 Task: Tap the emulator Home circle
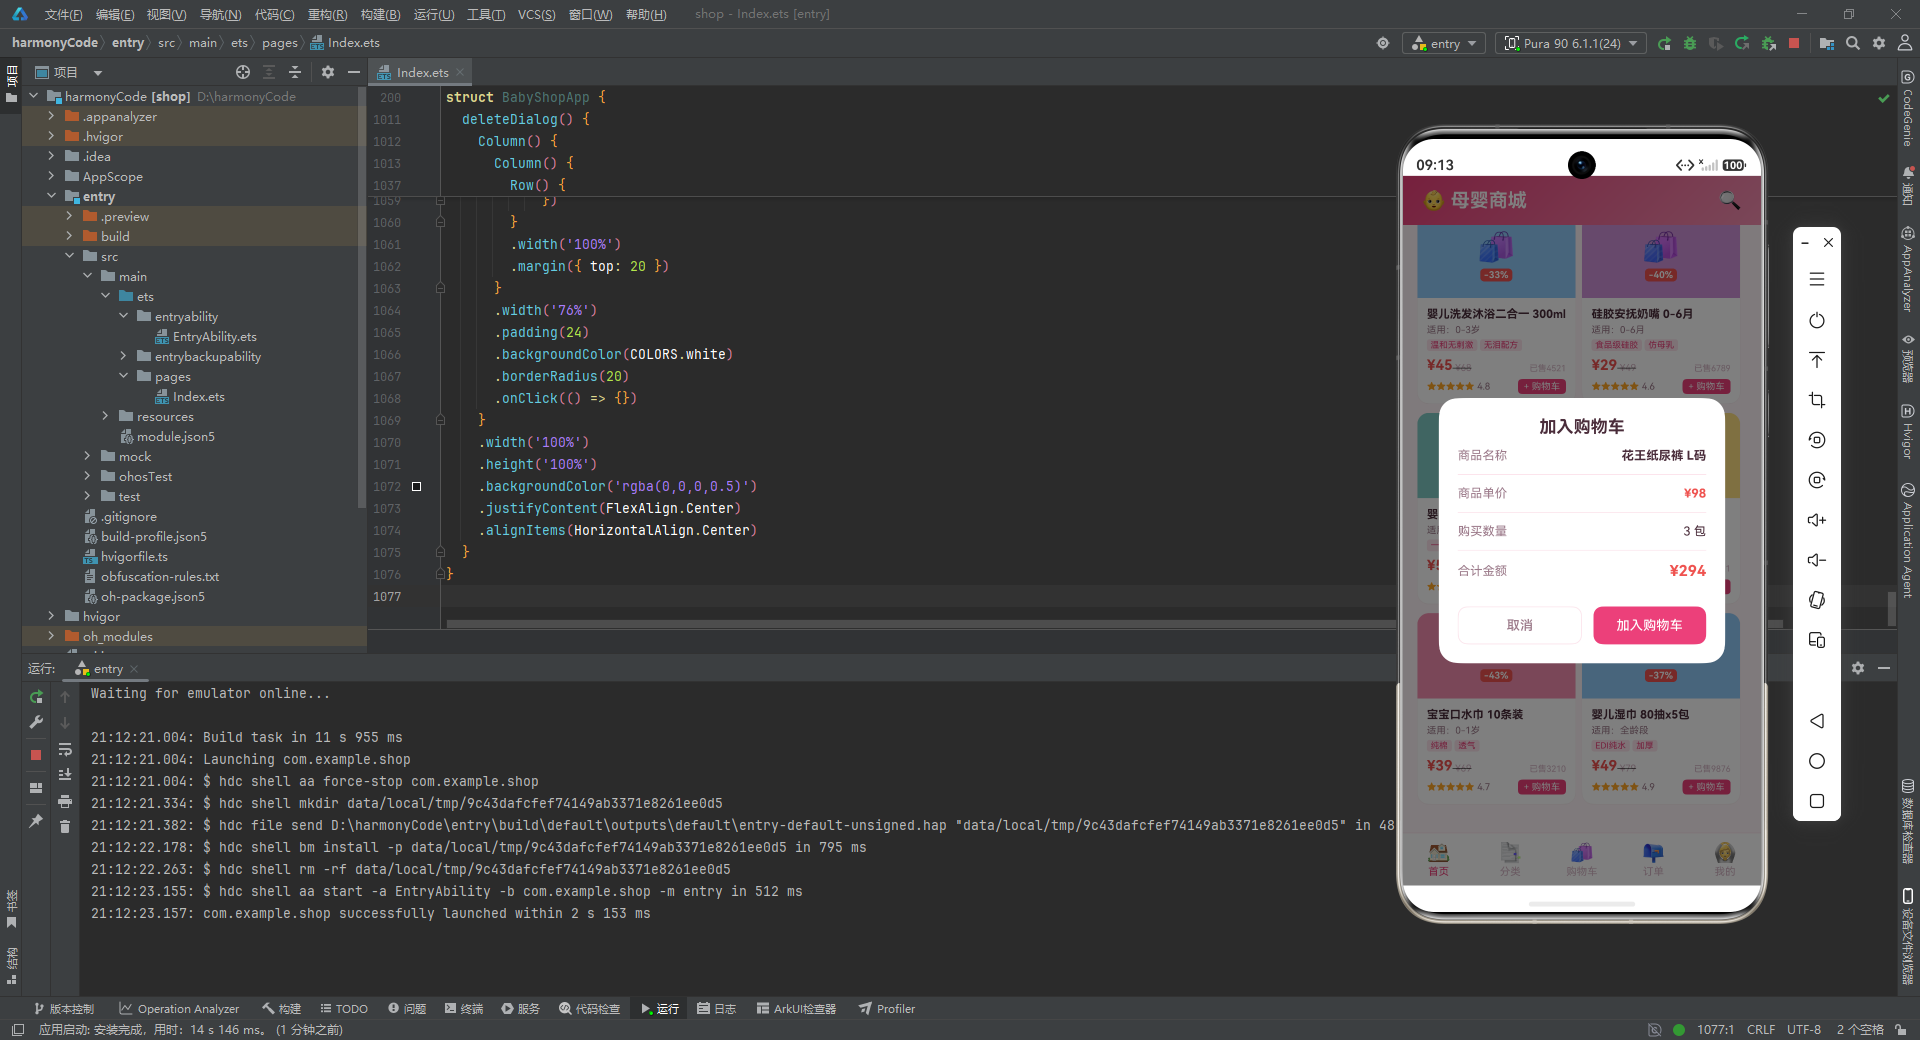(1817, 761)
